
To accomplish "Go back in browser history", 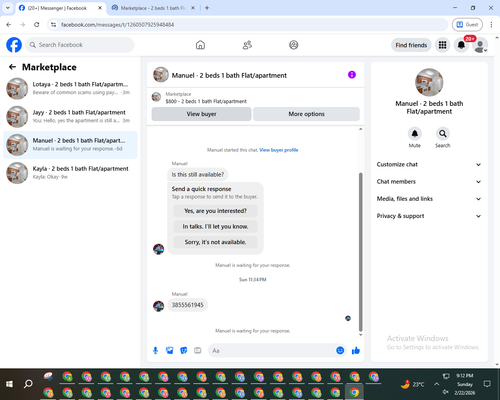I will (9, 24).
